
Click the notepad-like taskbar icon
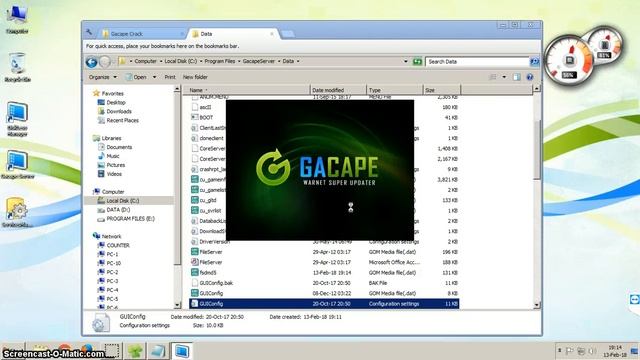click(158, 351)
